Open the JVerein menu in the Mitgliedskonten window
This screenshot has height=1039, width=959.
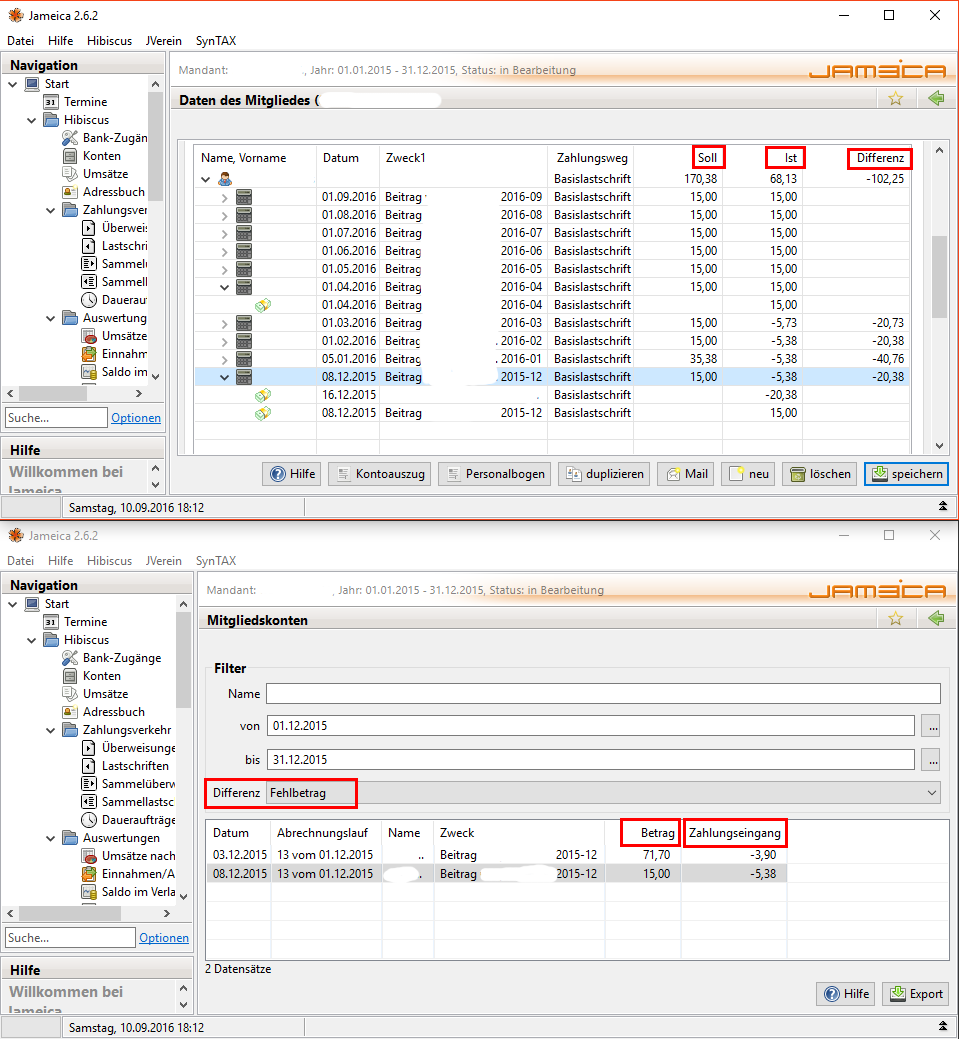[164, 561]
